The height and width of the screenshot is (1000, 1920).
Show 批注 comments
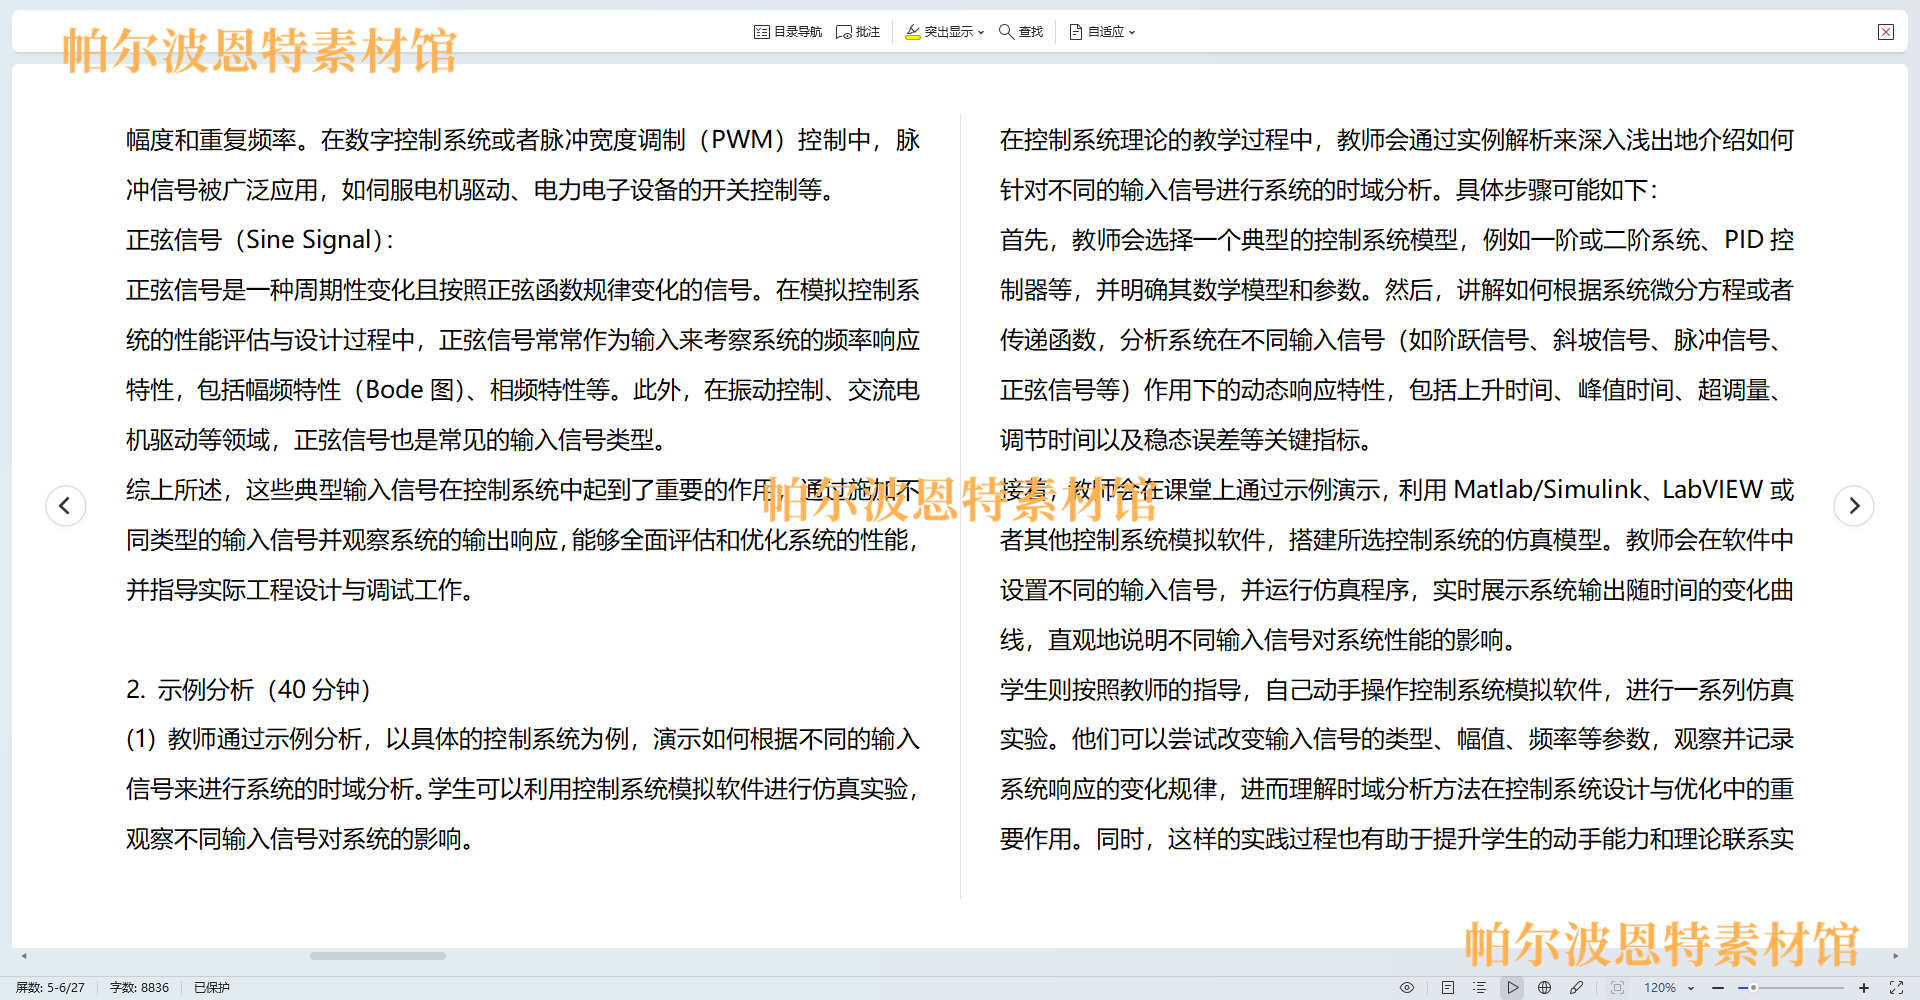pos(858,32)
